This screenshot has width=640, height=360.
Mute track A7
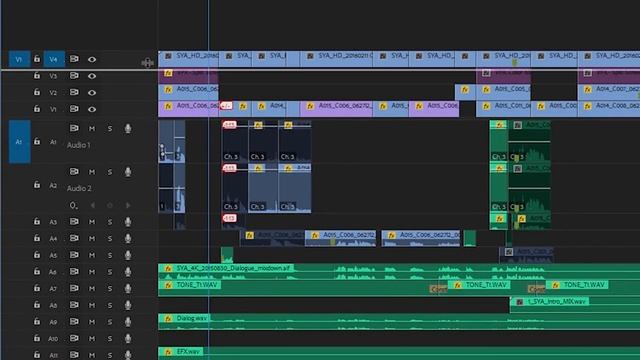pyautogui.click(x=92, y=289)
